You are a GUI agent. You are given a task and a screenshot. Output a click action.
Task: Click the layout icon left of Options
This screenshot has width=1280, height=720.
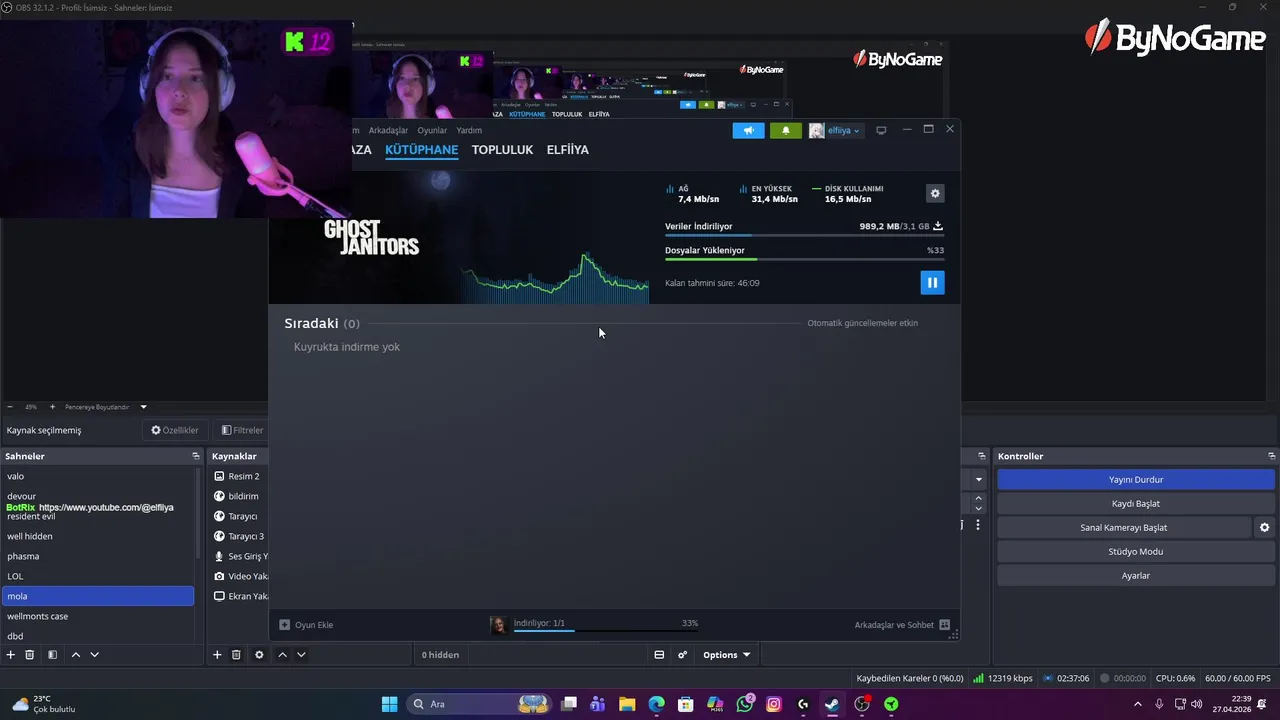659,655
